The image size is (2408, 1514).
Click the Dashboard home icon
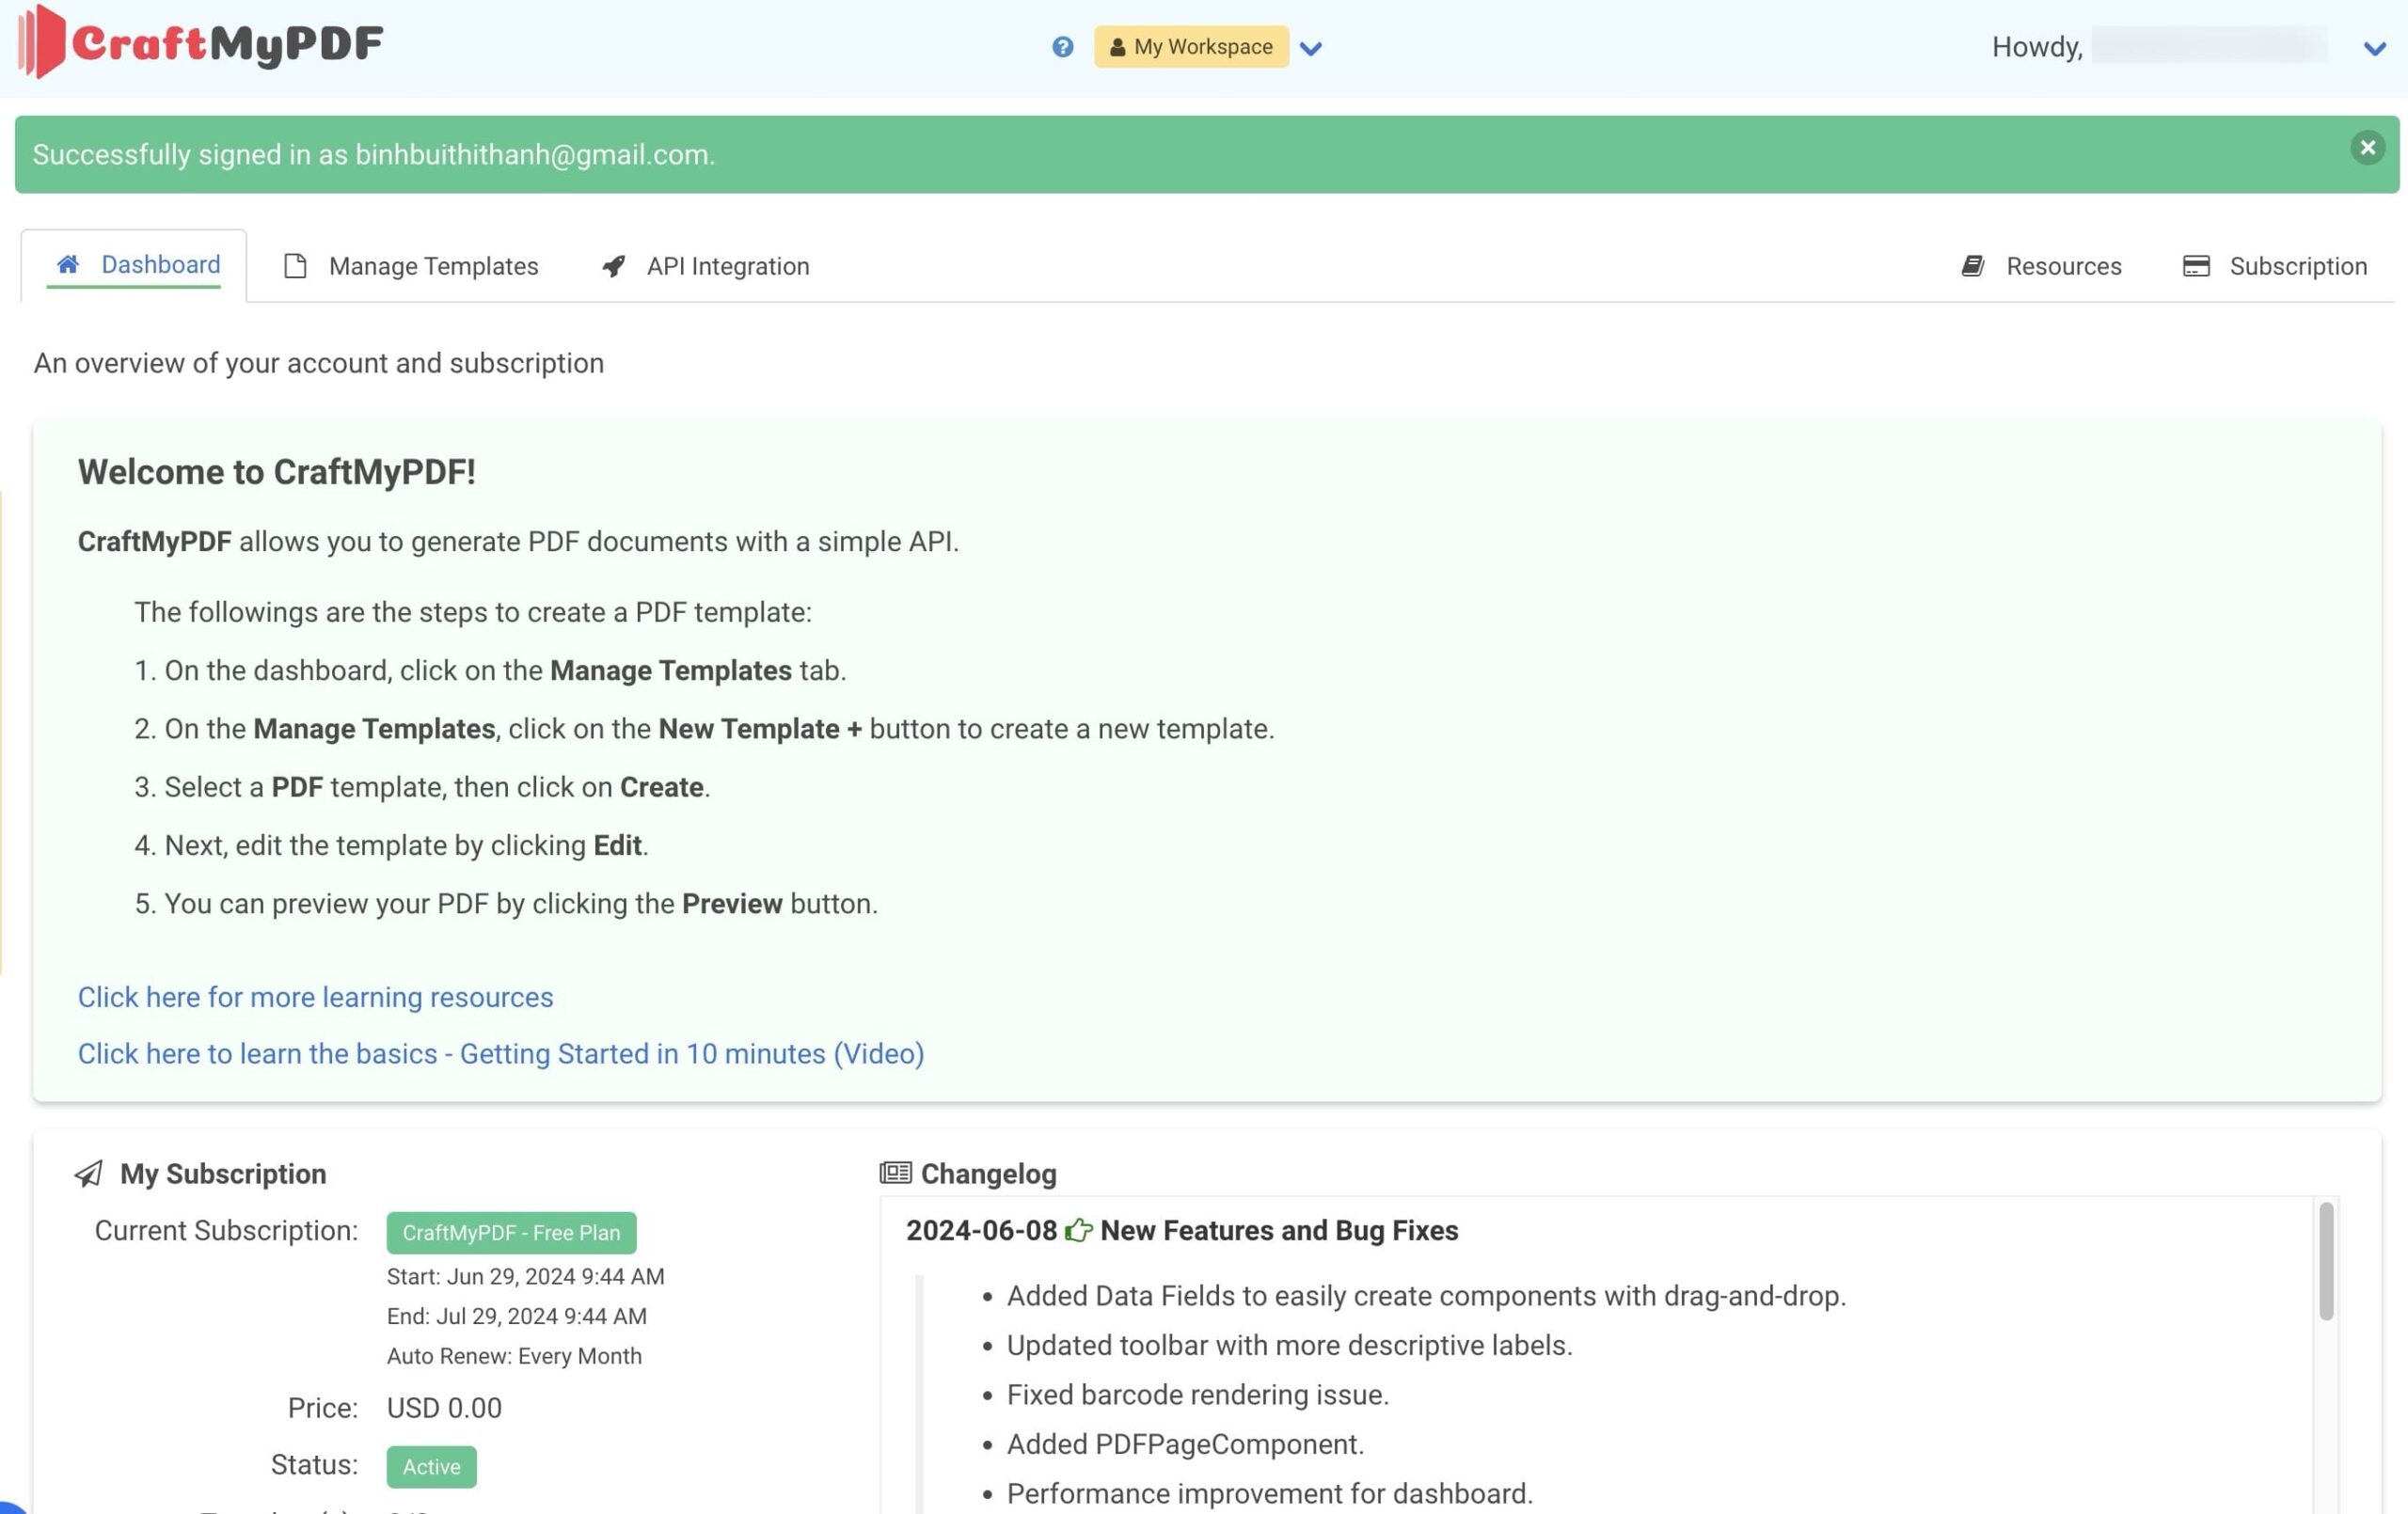[68, 264]
